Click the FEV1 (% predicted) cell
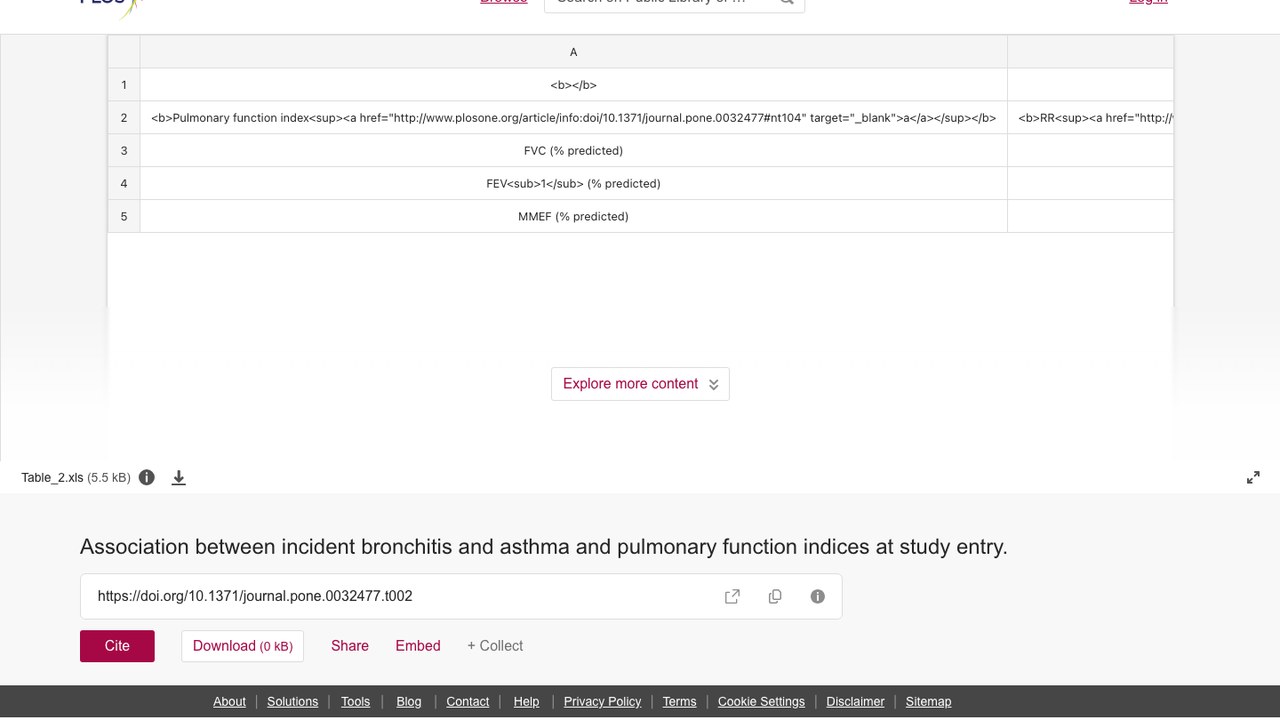Viewport: 1280px width, 720px height. click(573, 184)
